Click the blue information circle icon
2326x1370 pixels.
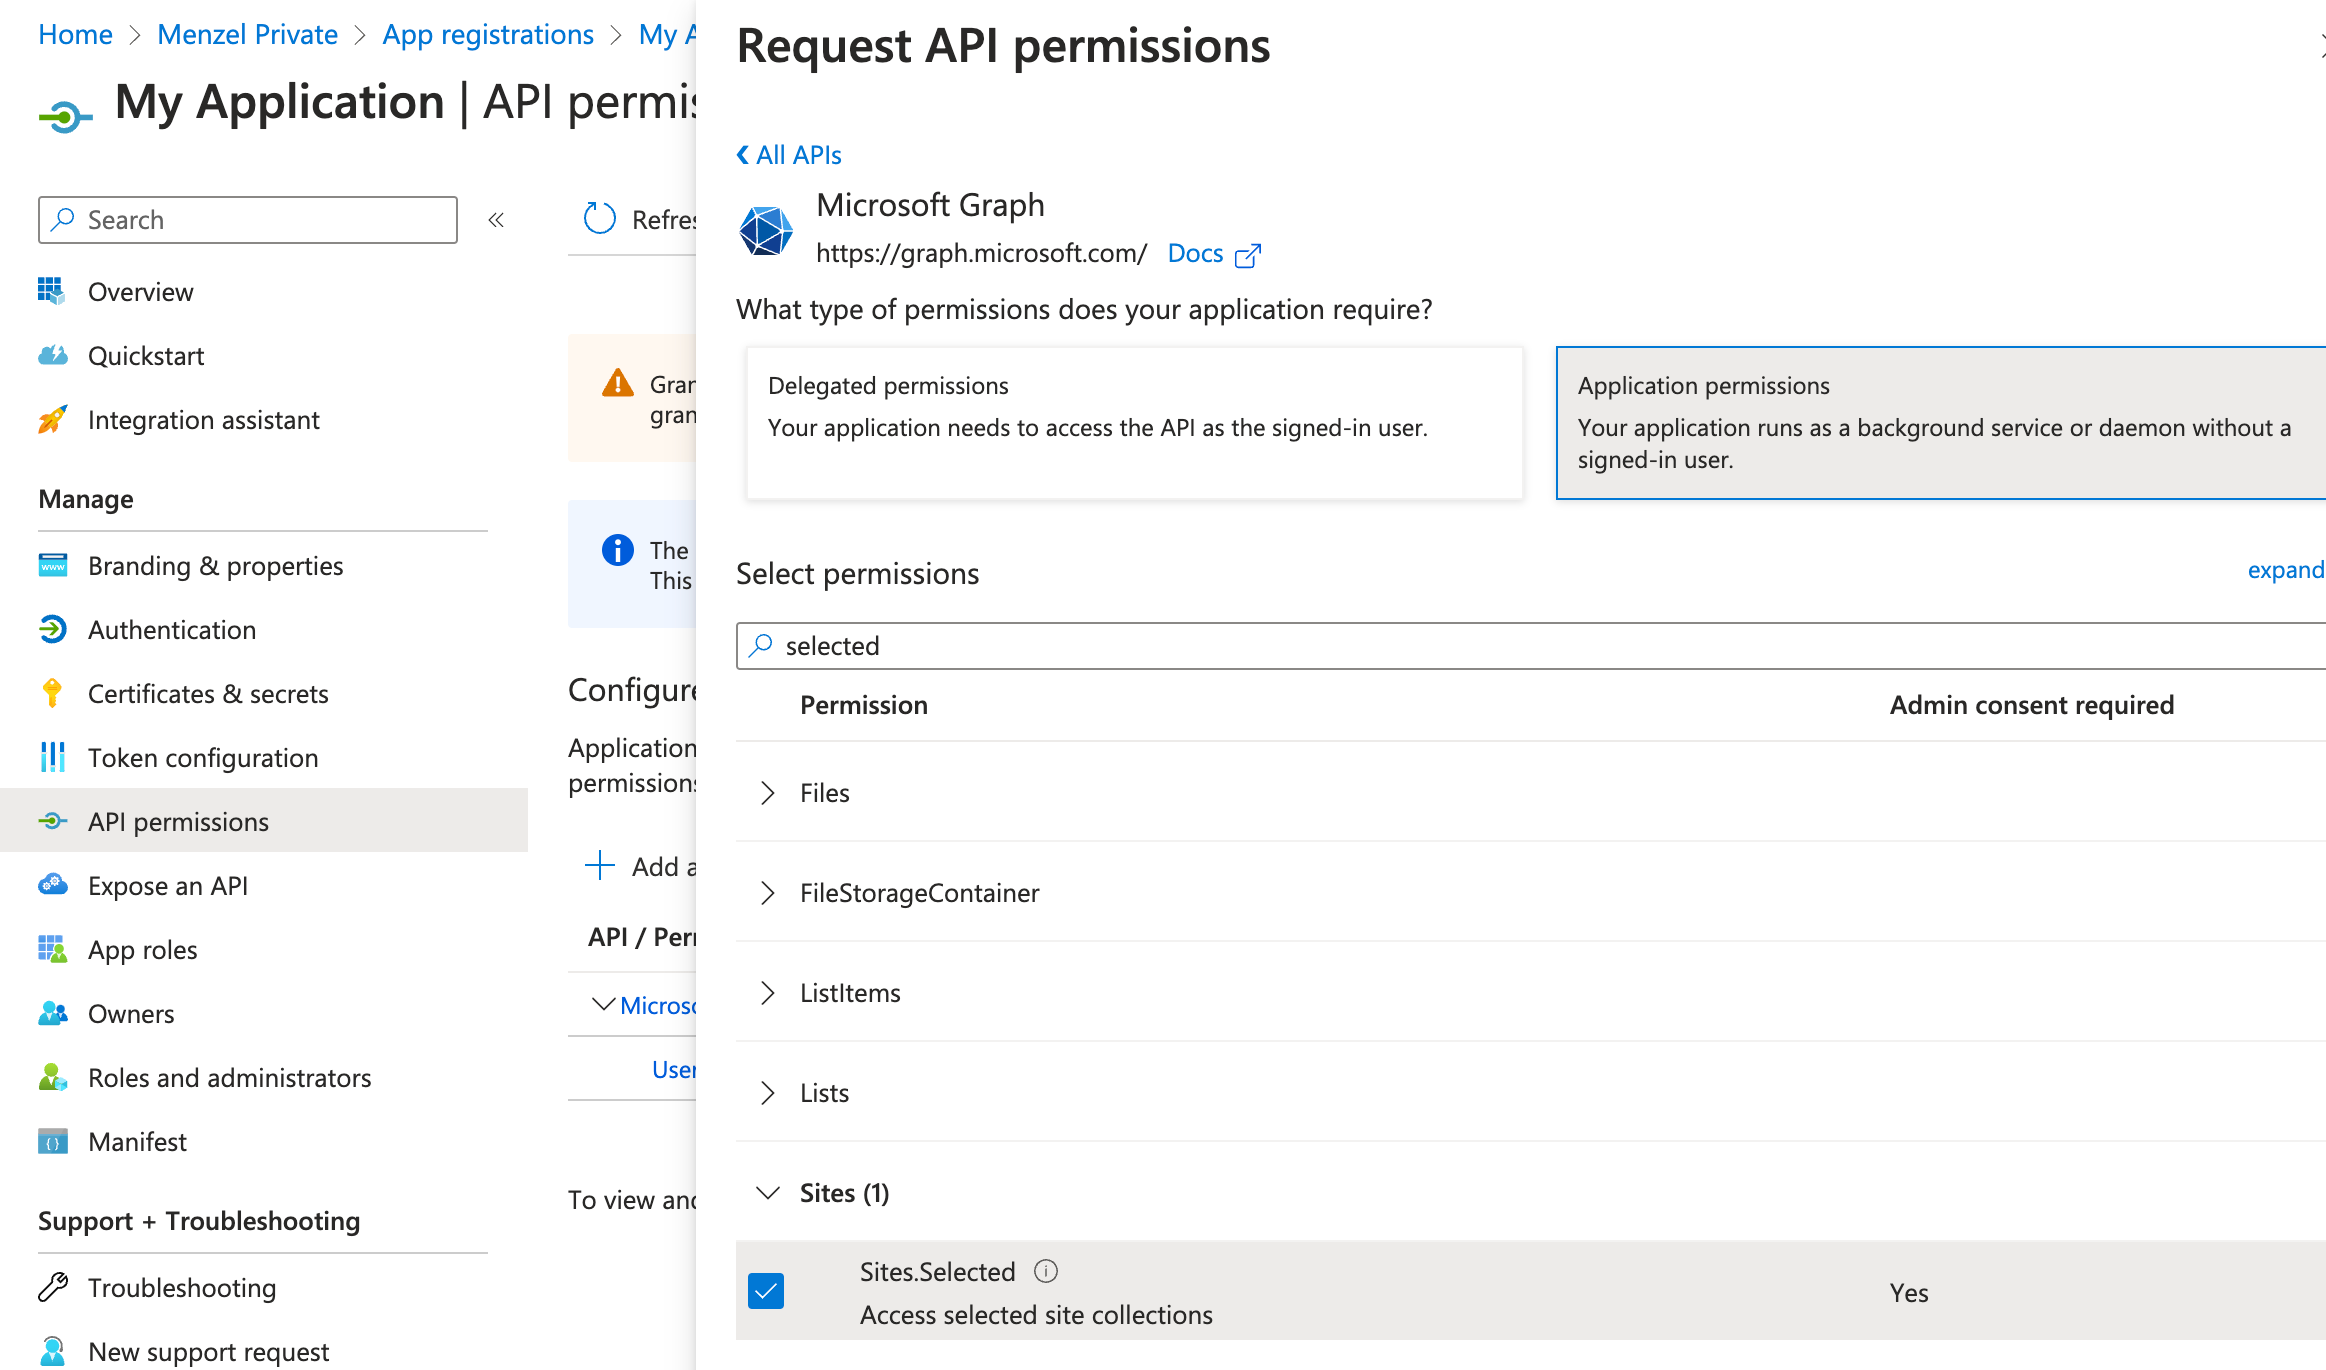(618, 550)
